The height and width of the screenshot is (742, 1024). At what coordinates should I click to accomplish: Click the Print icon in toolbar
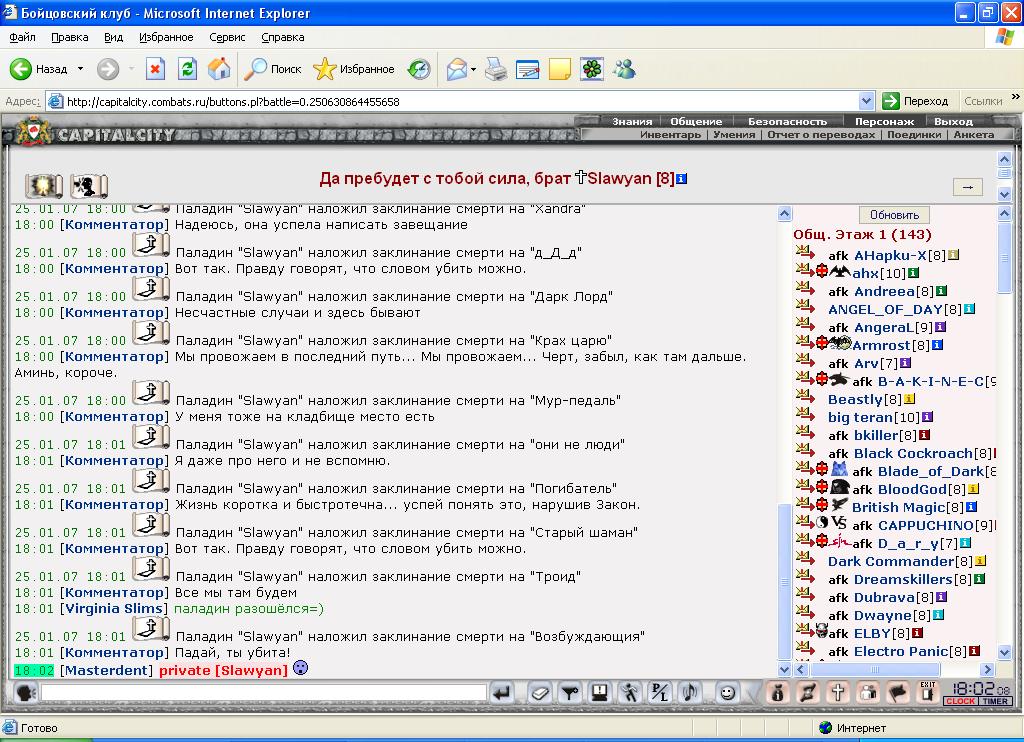pos(496,69)
